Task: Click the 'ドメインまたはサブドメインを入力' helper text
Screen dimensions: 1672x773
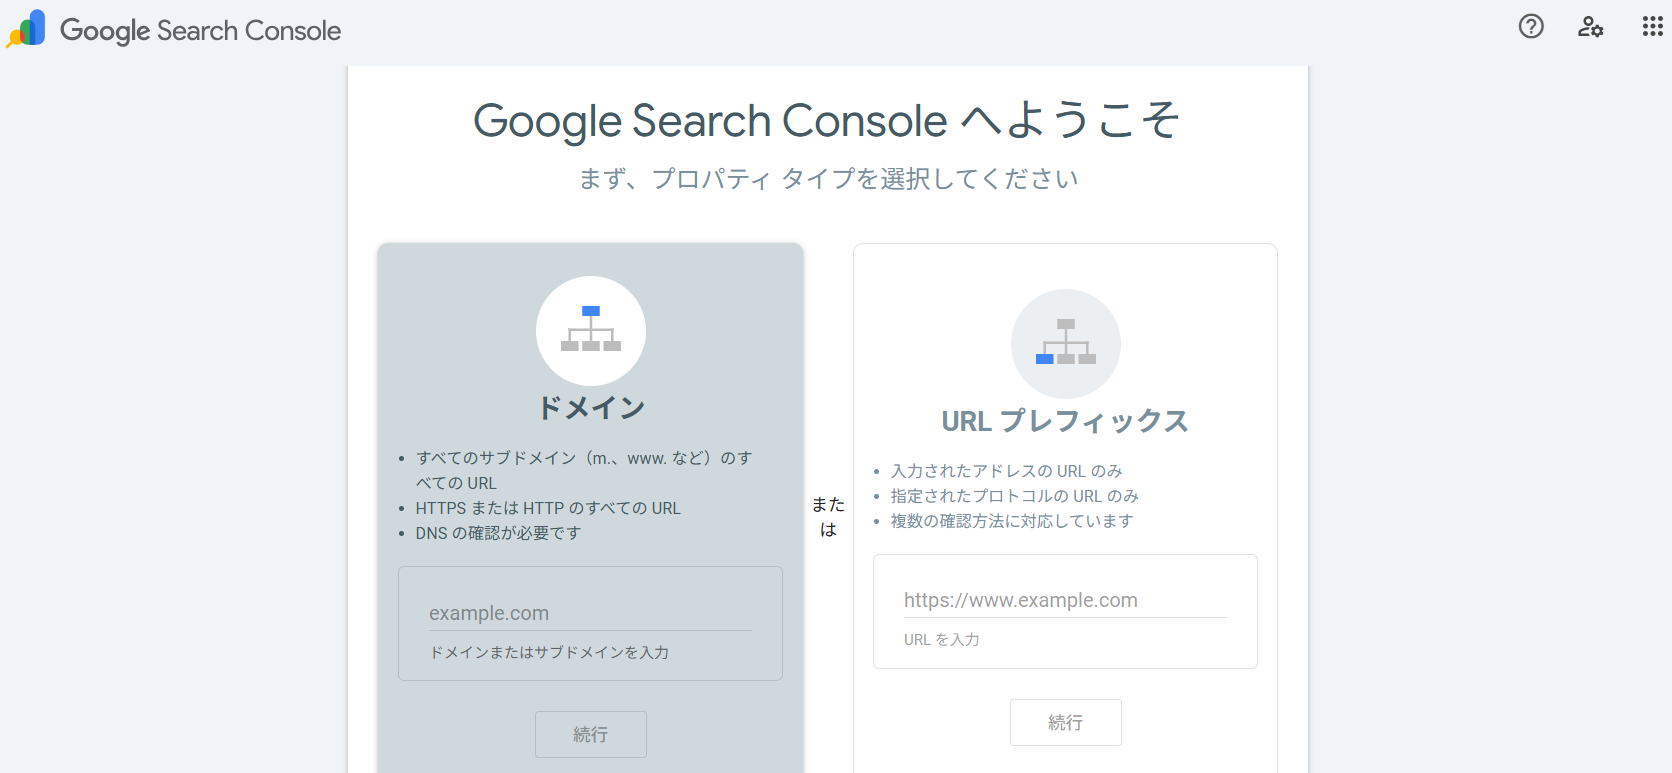Action: tap(549, 652)
